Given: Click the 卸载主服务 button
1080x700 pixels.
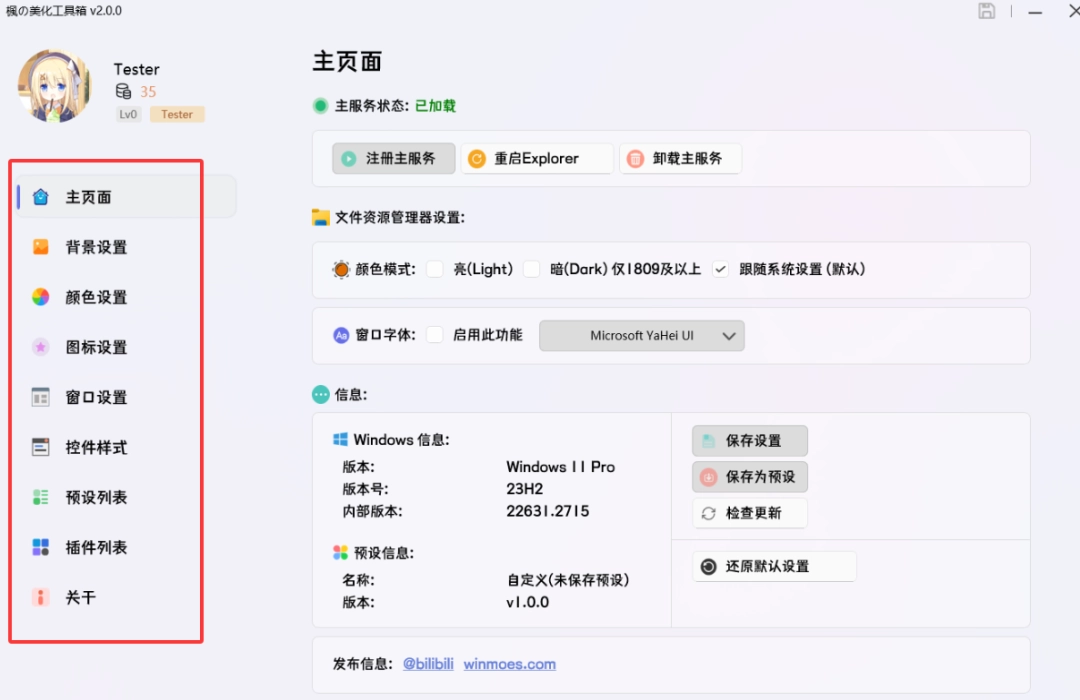Looking at the screenshot, I should (x=681, y=158).
